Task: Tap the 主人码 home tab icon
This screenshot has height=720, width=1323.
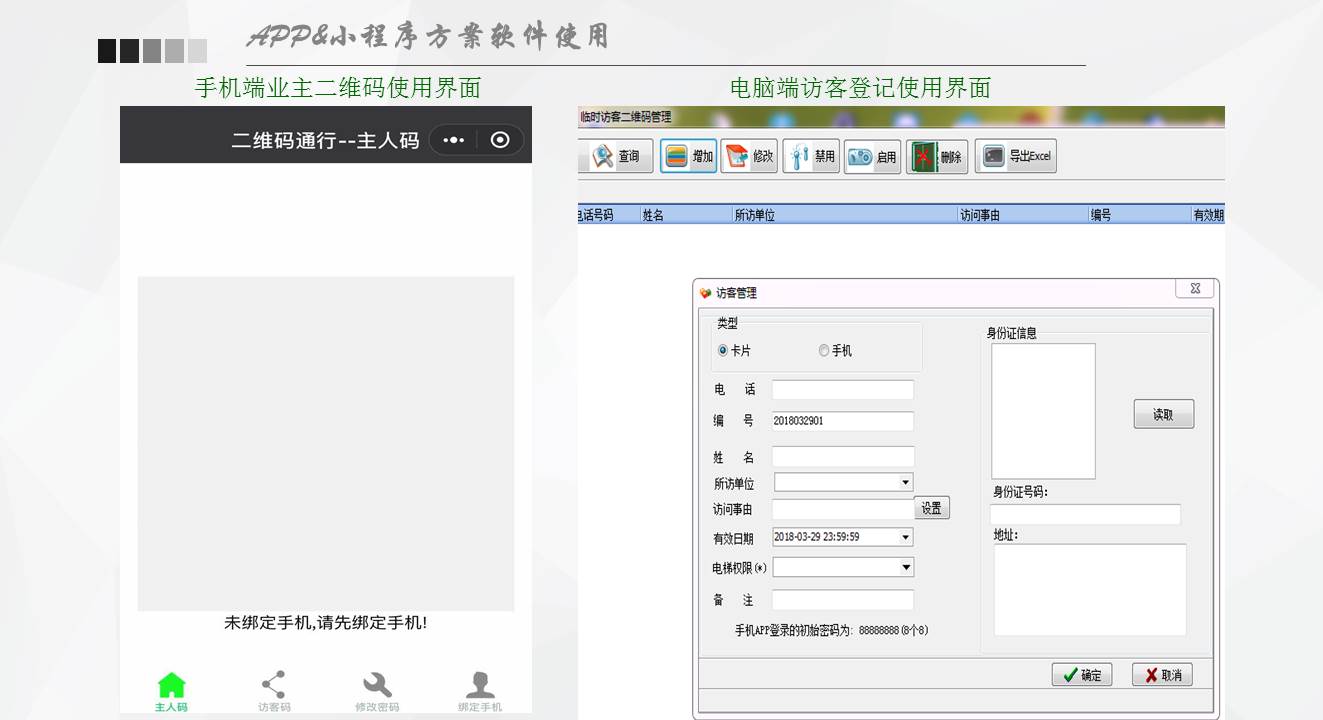Action: (x=171, y=691)
